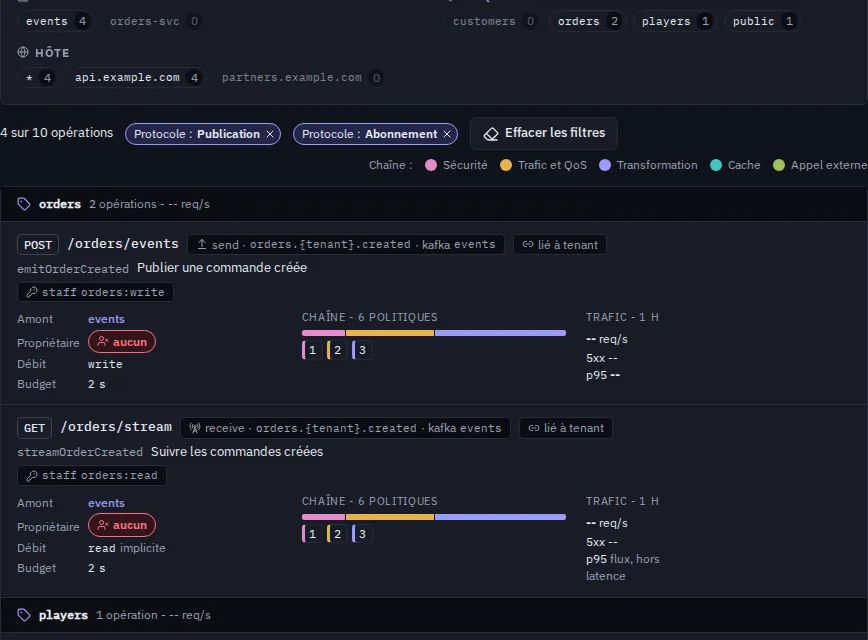Image resolution: width=868 pixels, height=640 pixels.
Task: Expand policy group 1 in /orders/stream chain
Action: [312, 534]
